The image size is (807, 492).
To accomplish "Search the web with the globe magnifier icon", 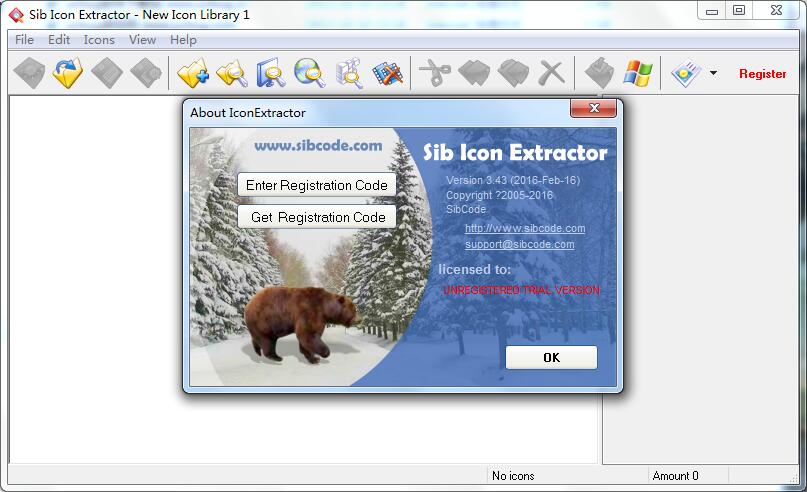I will coord(310,73).
